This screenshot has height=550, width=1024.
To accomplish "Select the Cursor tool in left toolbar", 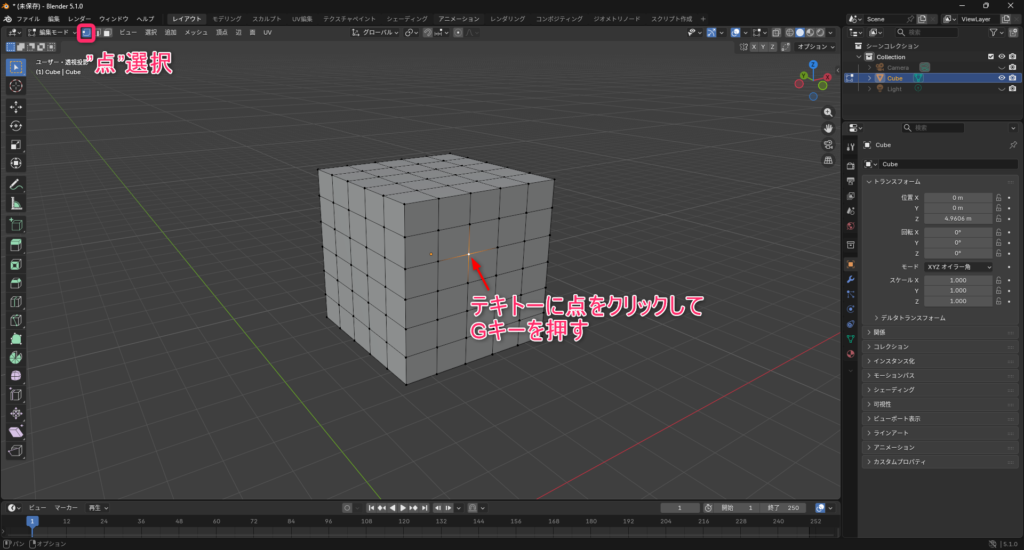I will [x=16, y=86].
